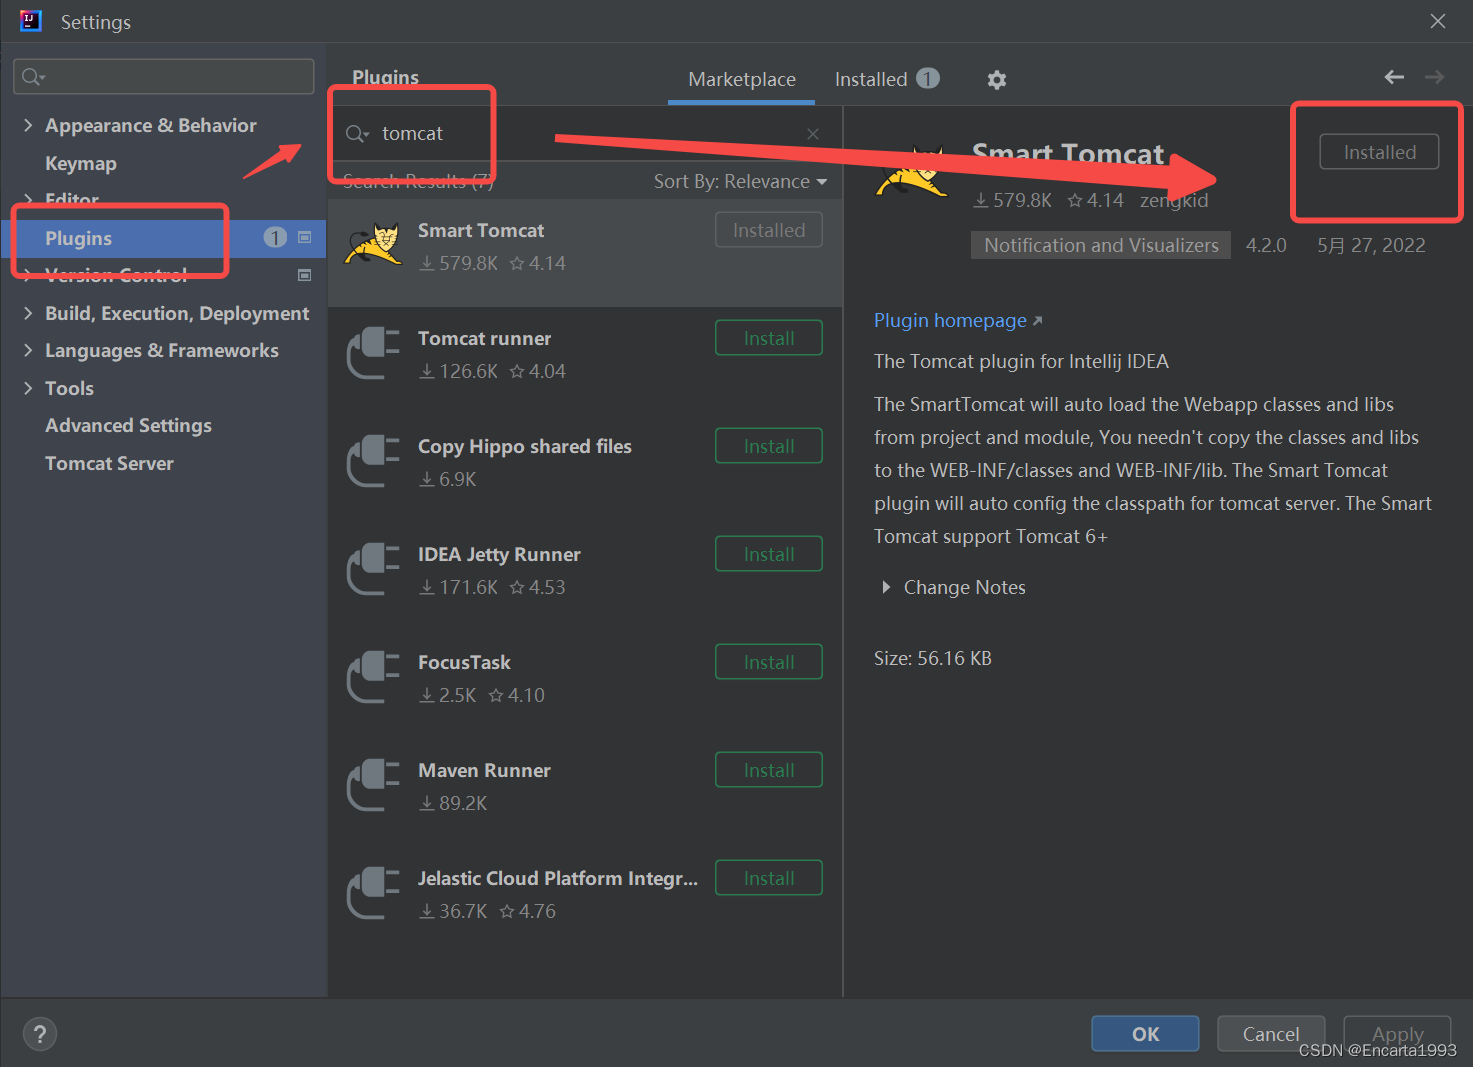The height and width of the screenshot is (1067, 1473).
Task: Open the Sort By Relevance dropdown
Action: 740,181
